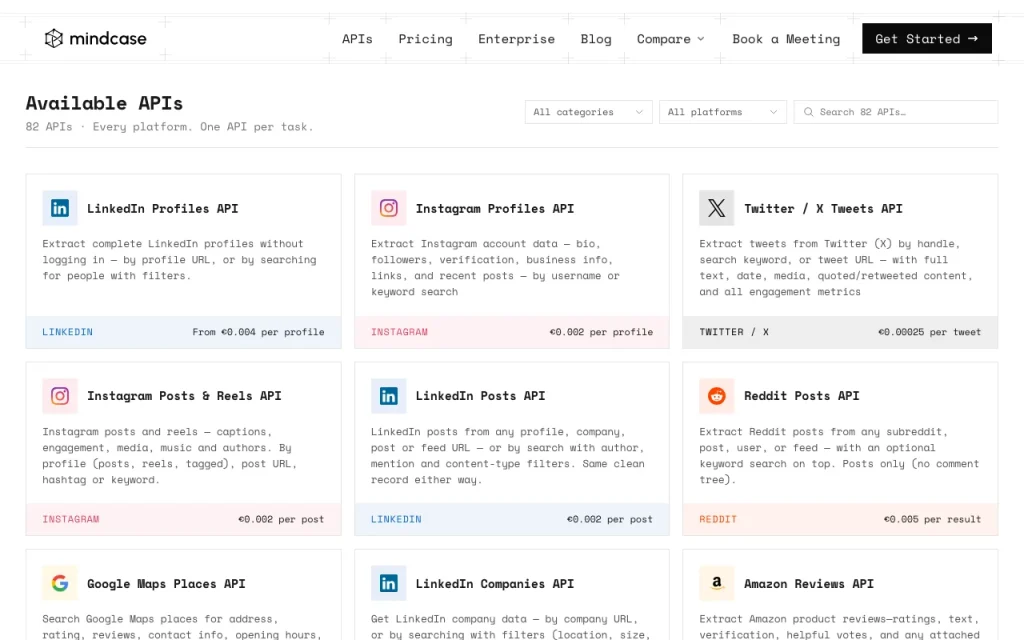This screenshot has width=1024, height=640.
Task: Open the Enterprise menu item
Action: 516,39
